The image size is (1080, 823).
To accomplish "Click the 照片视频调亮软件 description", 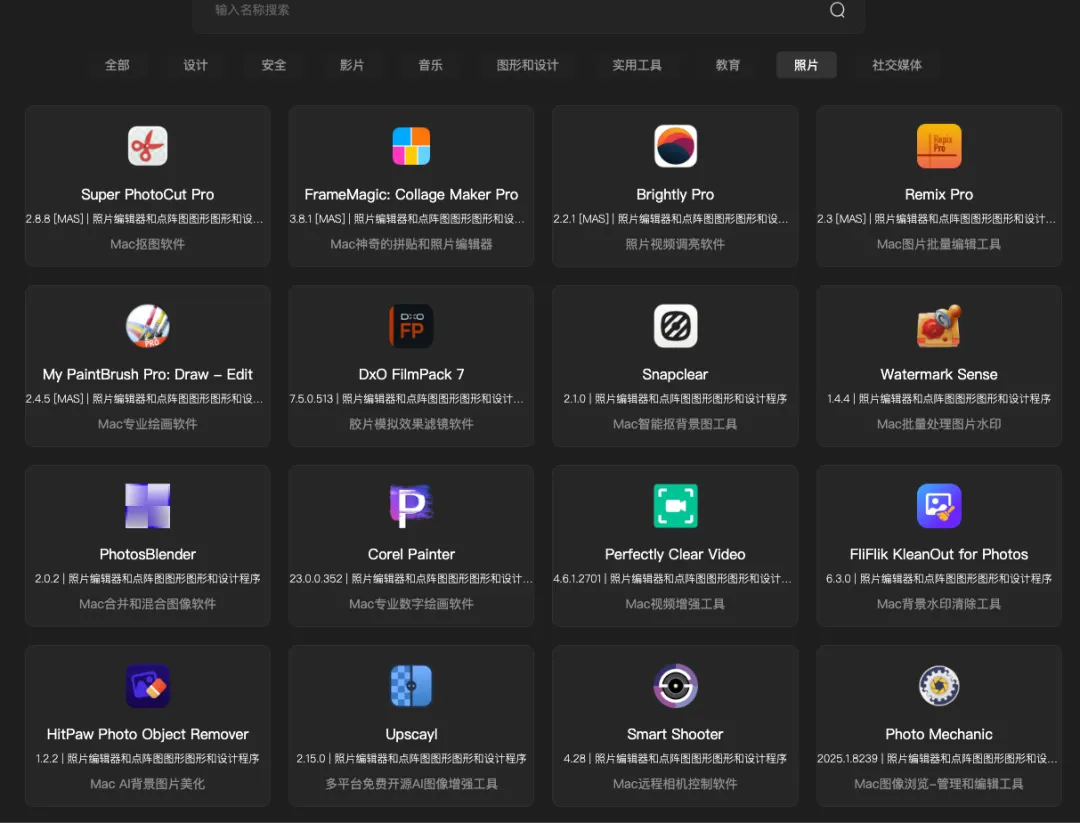I will pyautogui.click(x=675, y=244).
